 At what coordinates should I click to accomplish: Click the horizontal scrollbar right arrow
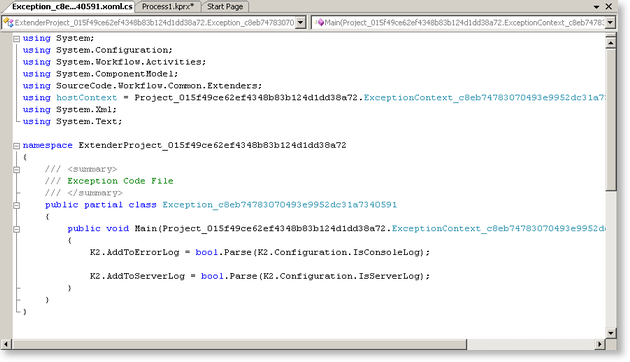[599, 344]
